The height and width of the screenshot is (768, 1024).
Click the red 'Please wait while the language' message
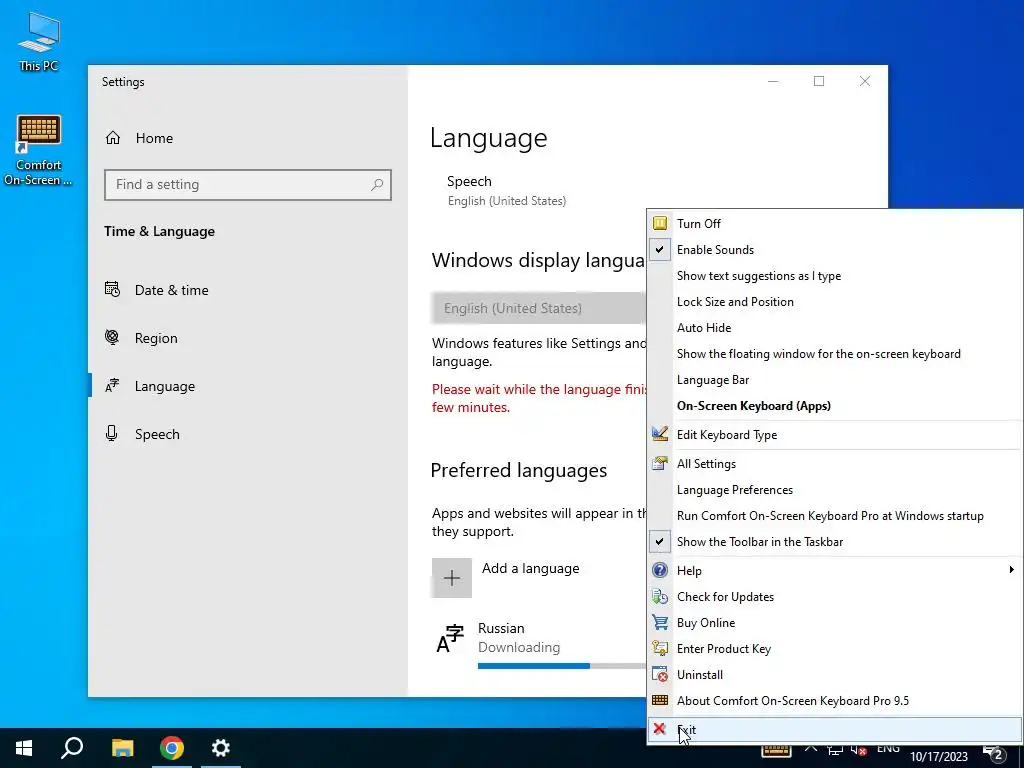point(539,398)
